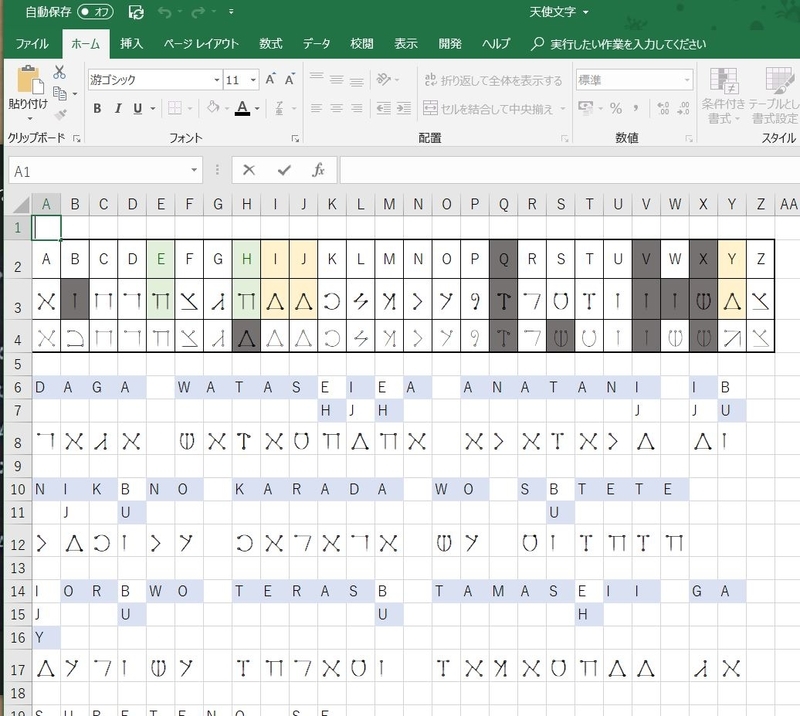Viewport: 800px width, 716px height.
Task: Switch to the ページレイアウト tab
Action: coord(201,44)
